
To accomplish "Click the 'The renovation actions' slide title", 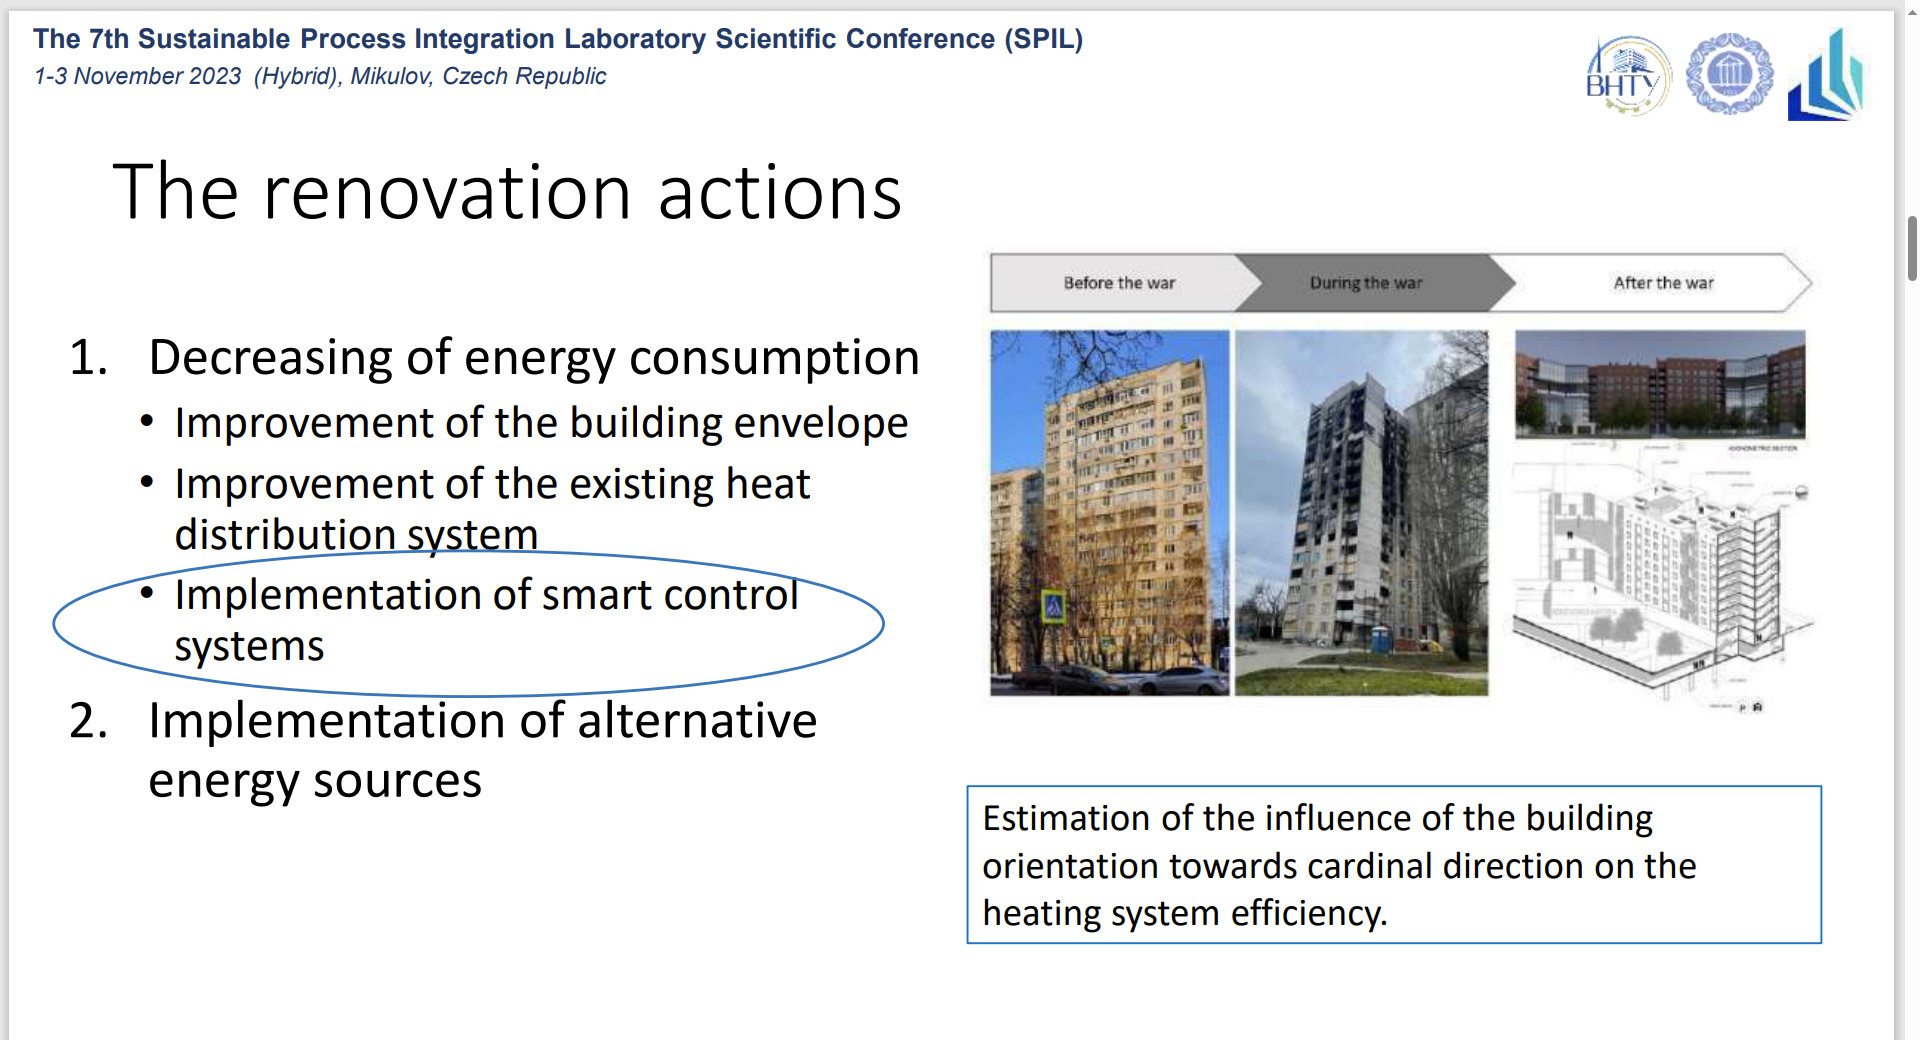I will [x=507, y=192].
